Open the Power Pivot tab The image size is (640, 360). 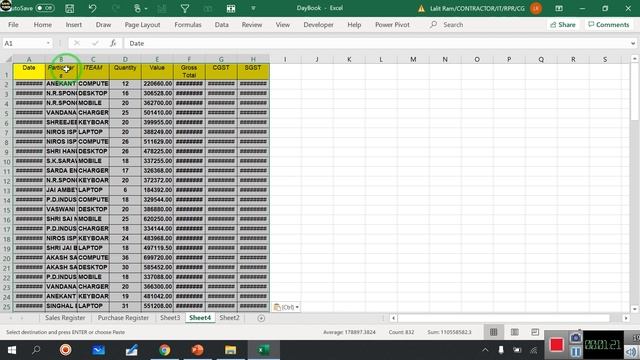tap(392, 24)
